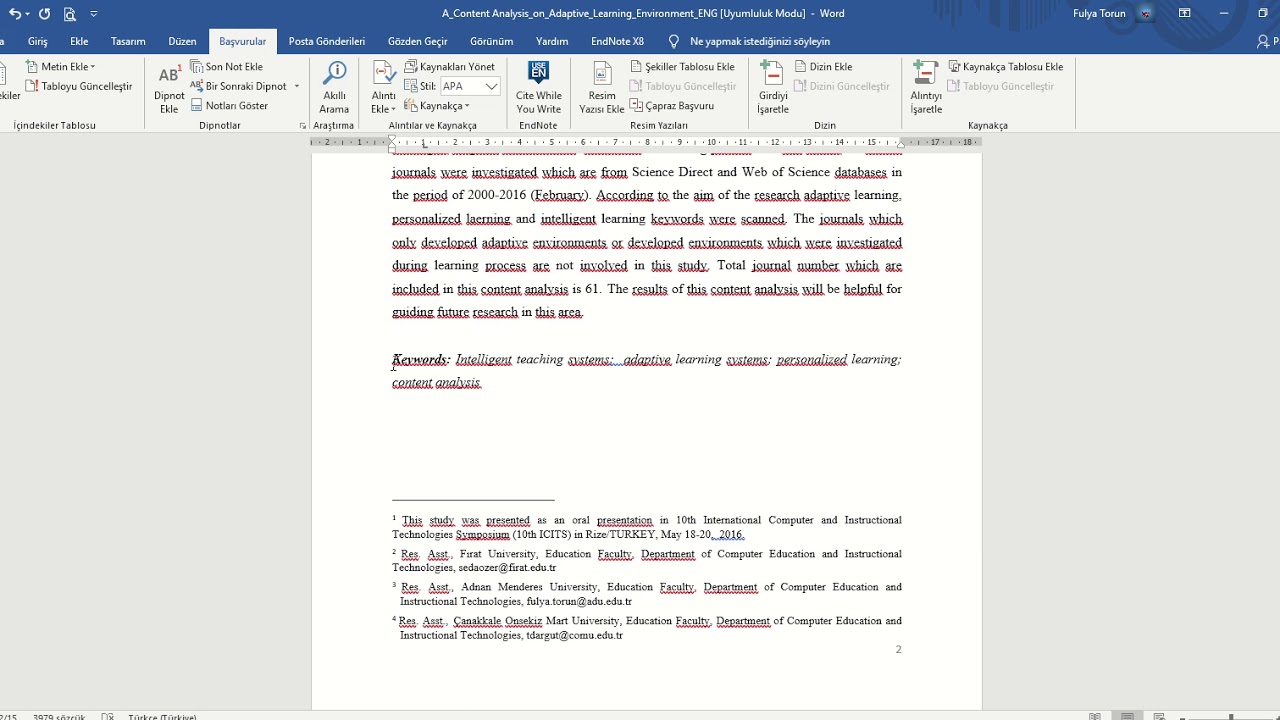The width and height of the screenshot is (1280, 720).
Task: Click the Undo arrow in quick access toolbar
Action: pos(13,14)
